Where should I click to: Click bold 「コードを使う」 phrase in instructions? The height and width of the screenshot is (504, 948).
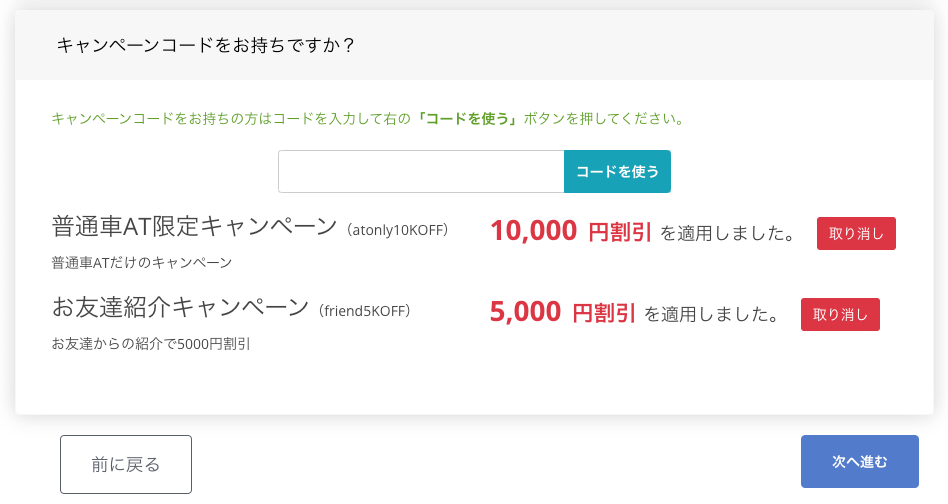coord(467,118)
